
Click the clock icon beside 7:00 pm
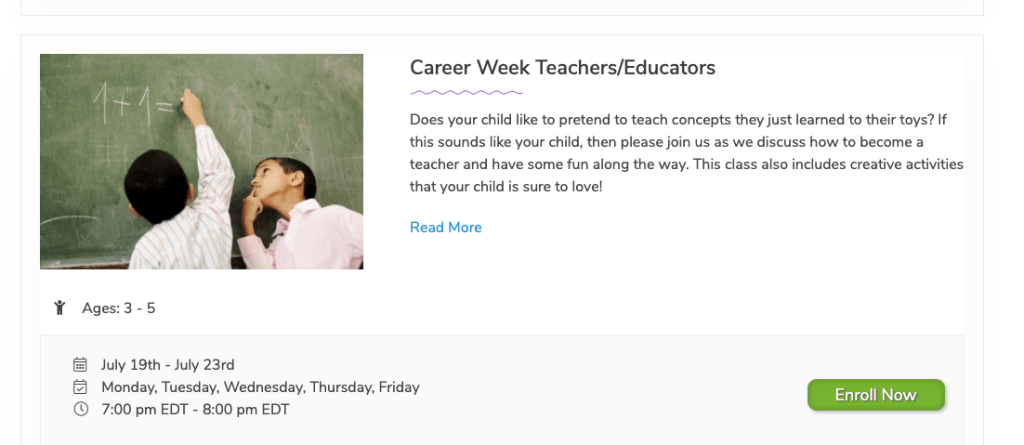click(81, 409)
